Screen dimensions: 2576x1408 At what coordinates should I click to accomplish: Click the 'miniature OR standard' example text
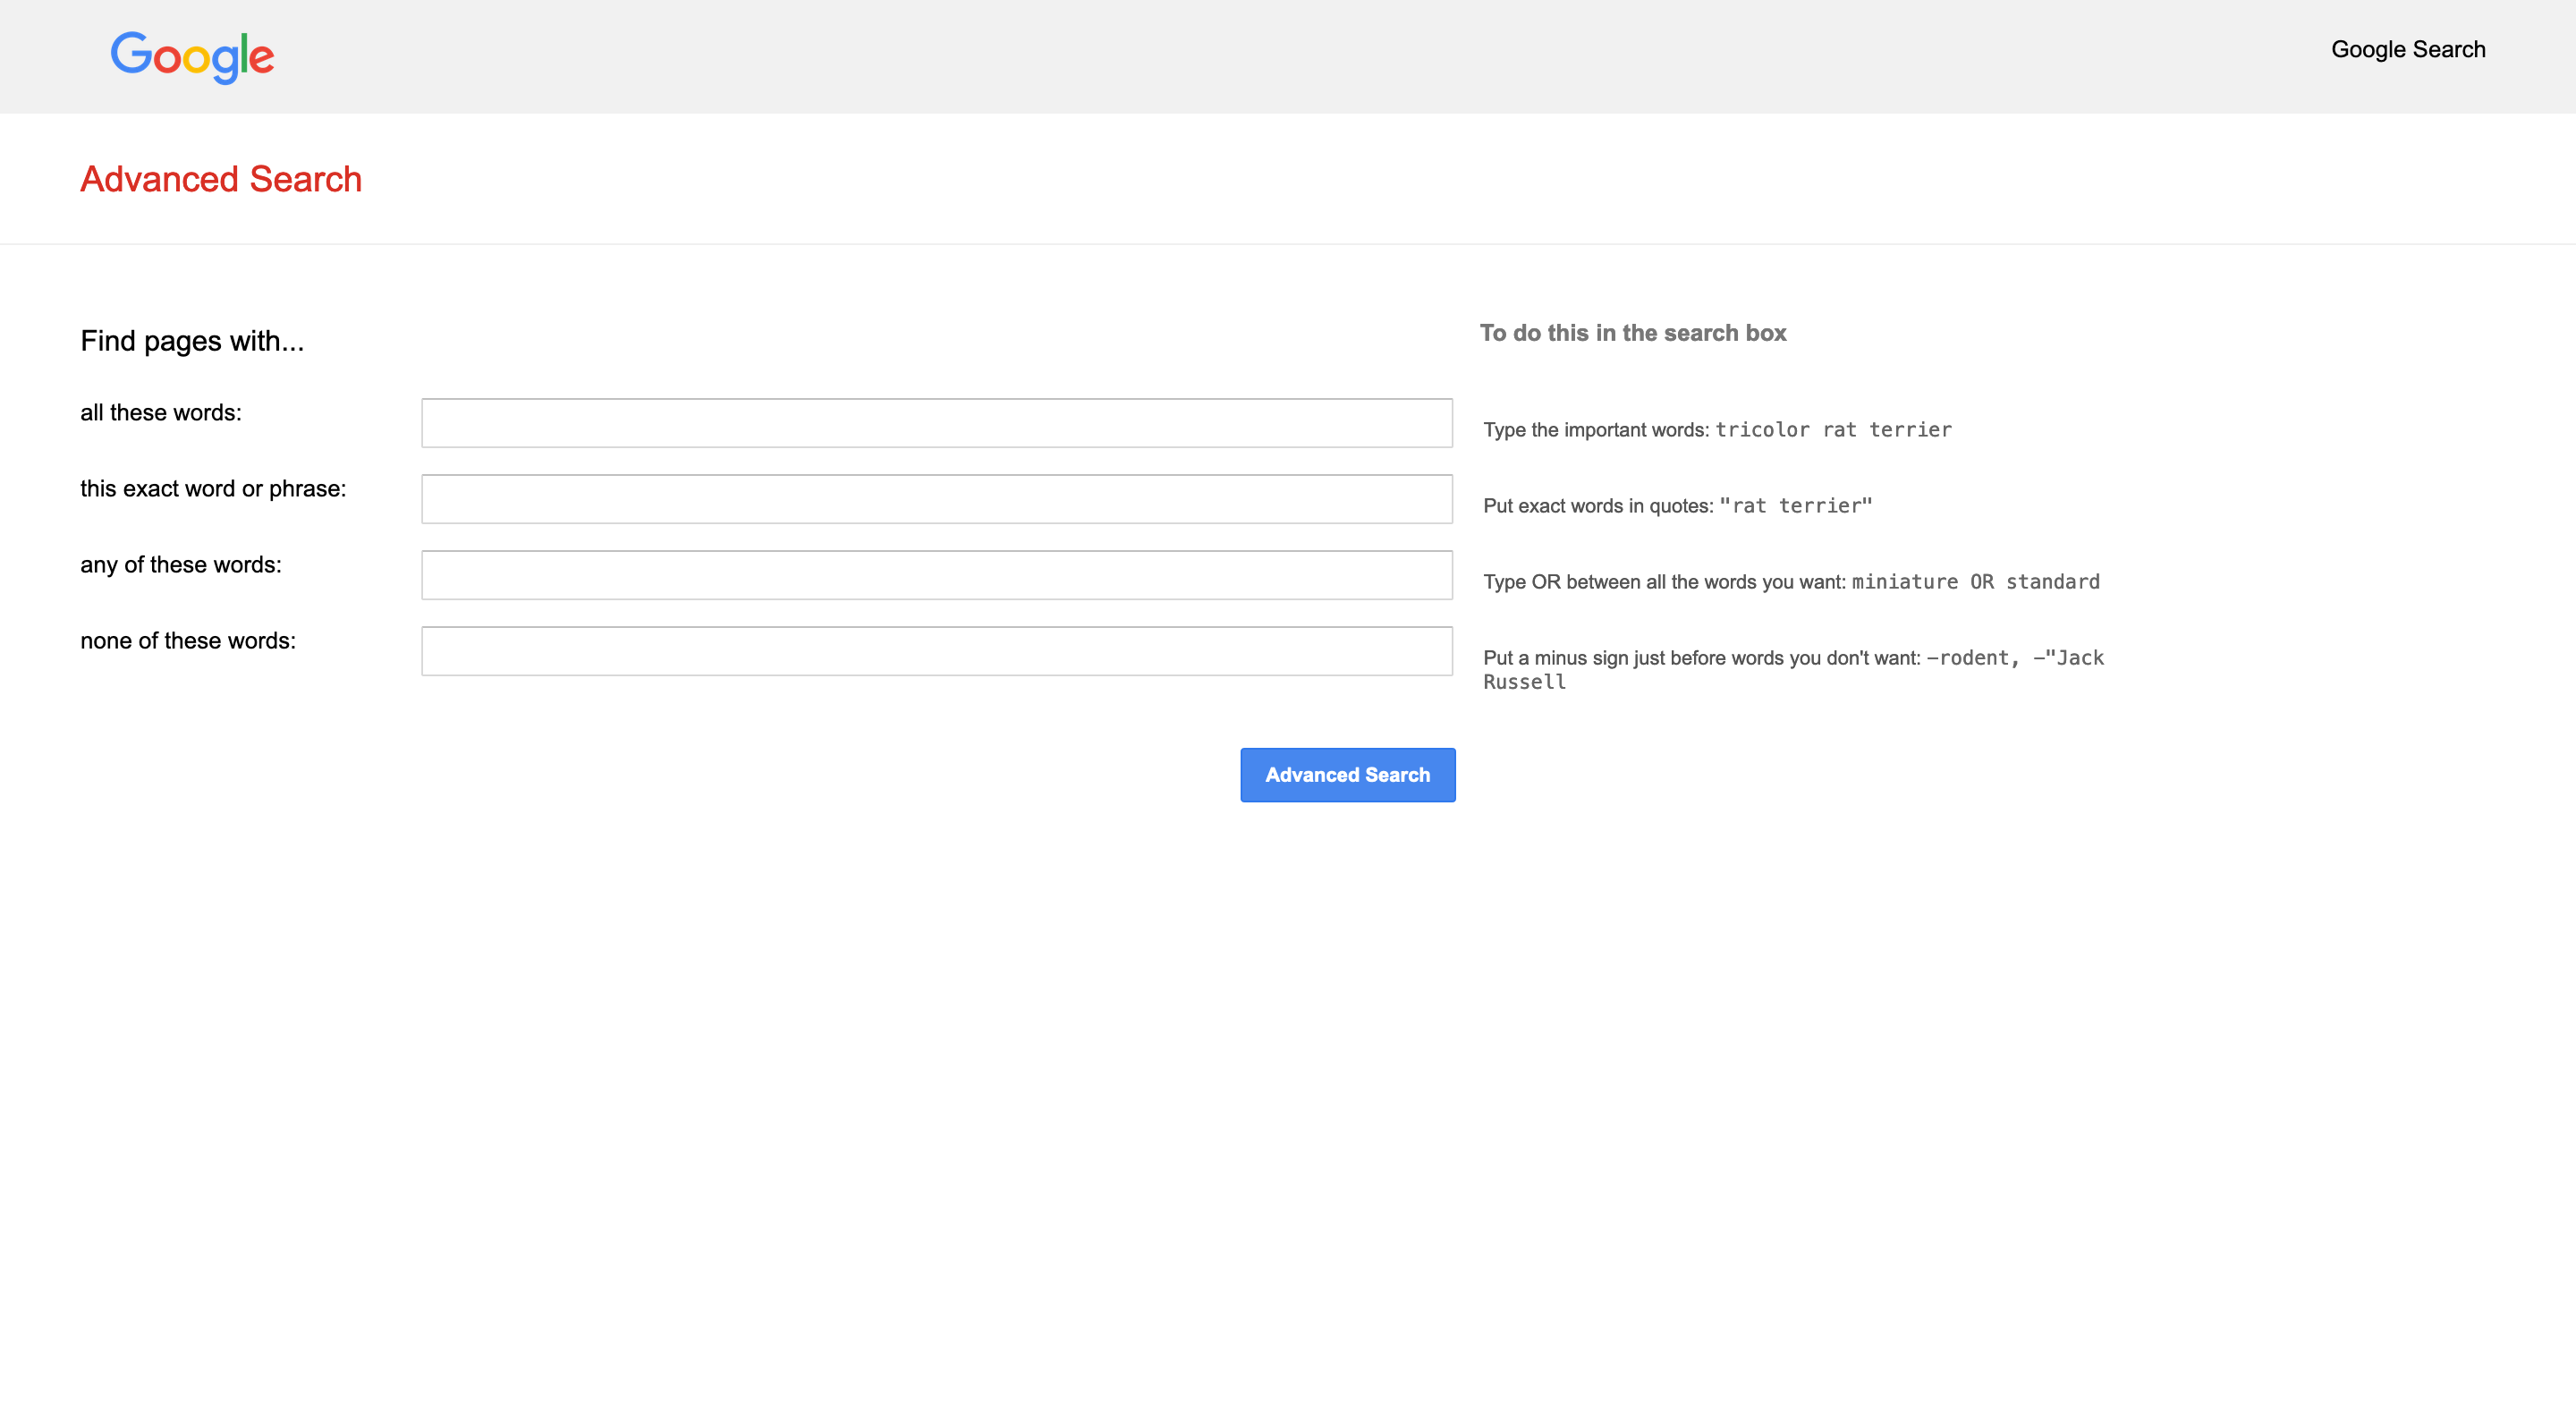[x=1975, y=582]
